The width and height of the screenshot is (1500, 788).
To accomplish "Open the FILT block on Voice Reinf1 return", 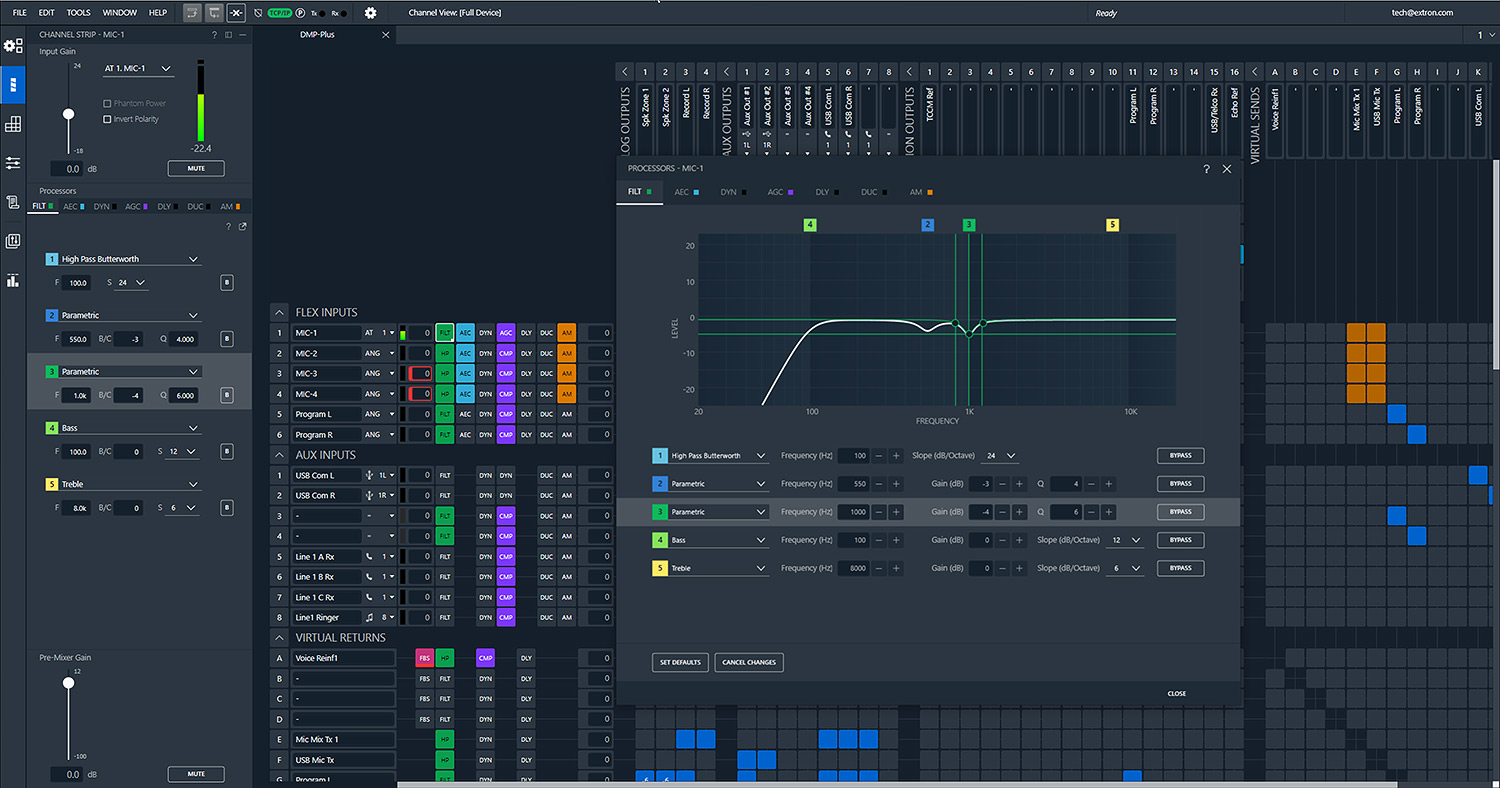I will 444,657.
